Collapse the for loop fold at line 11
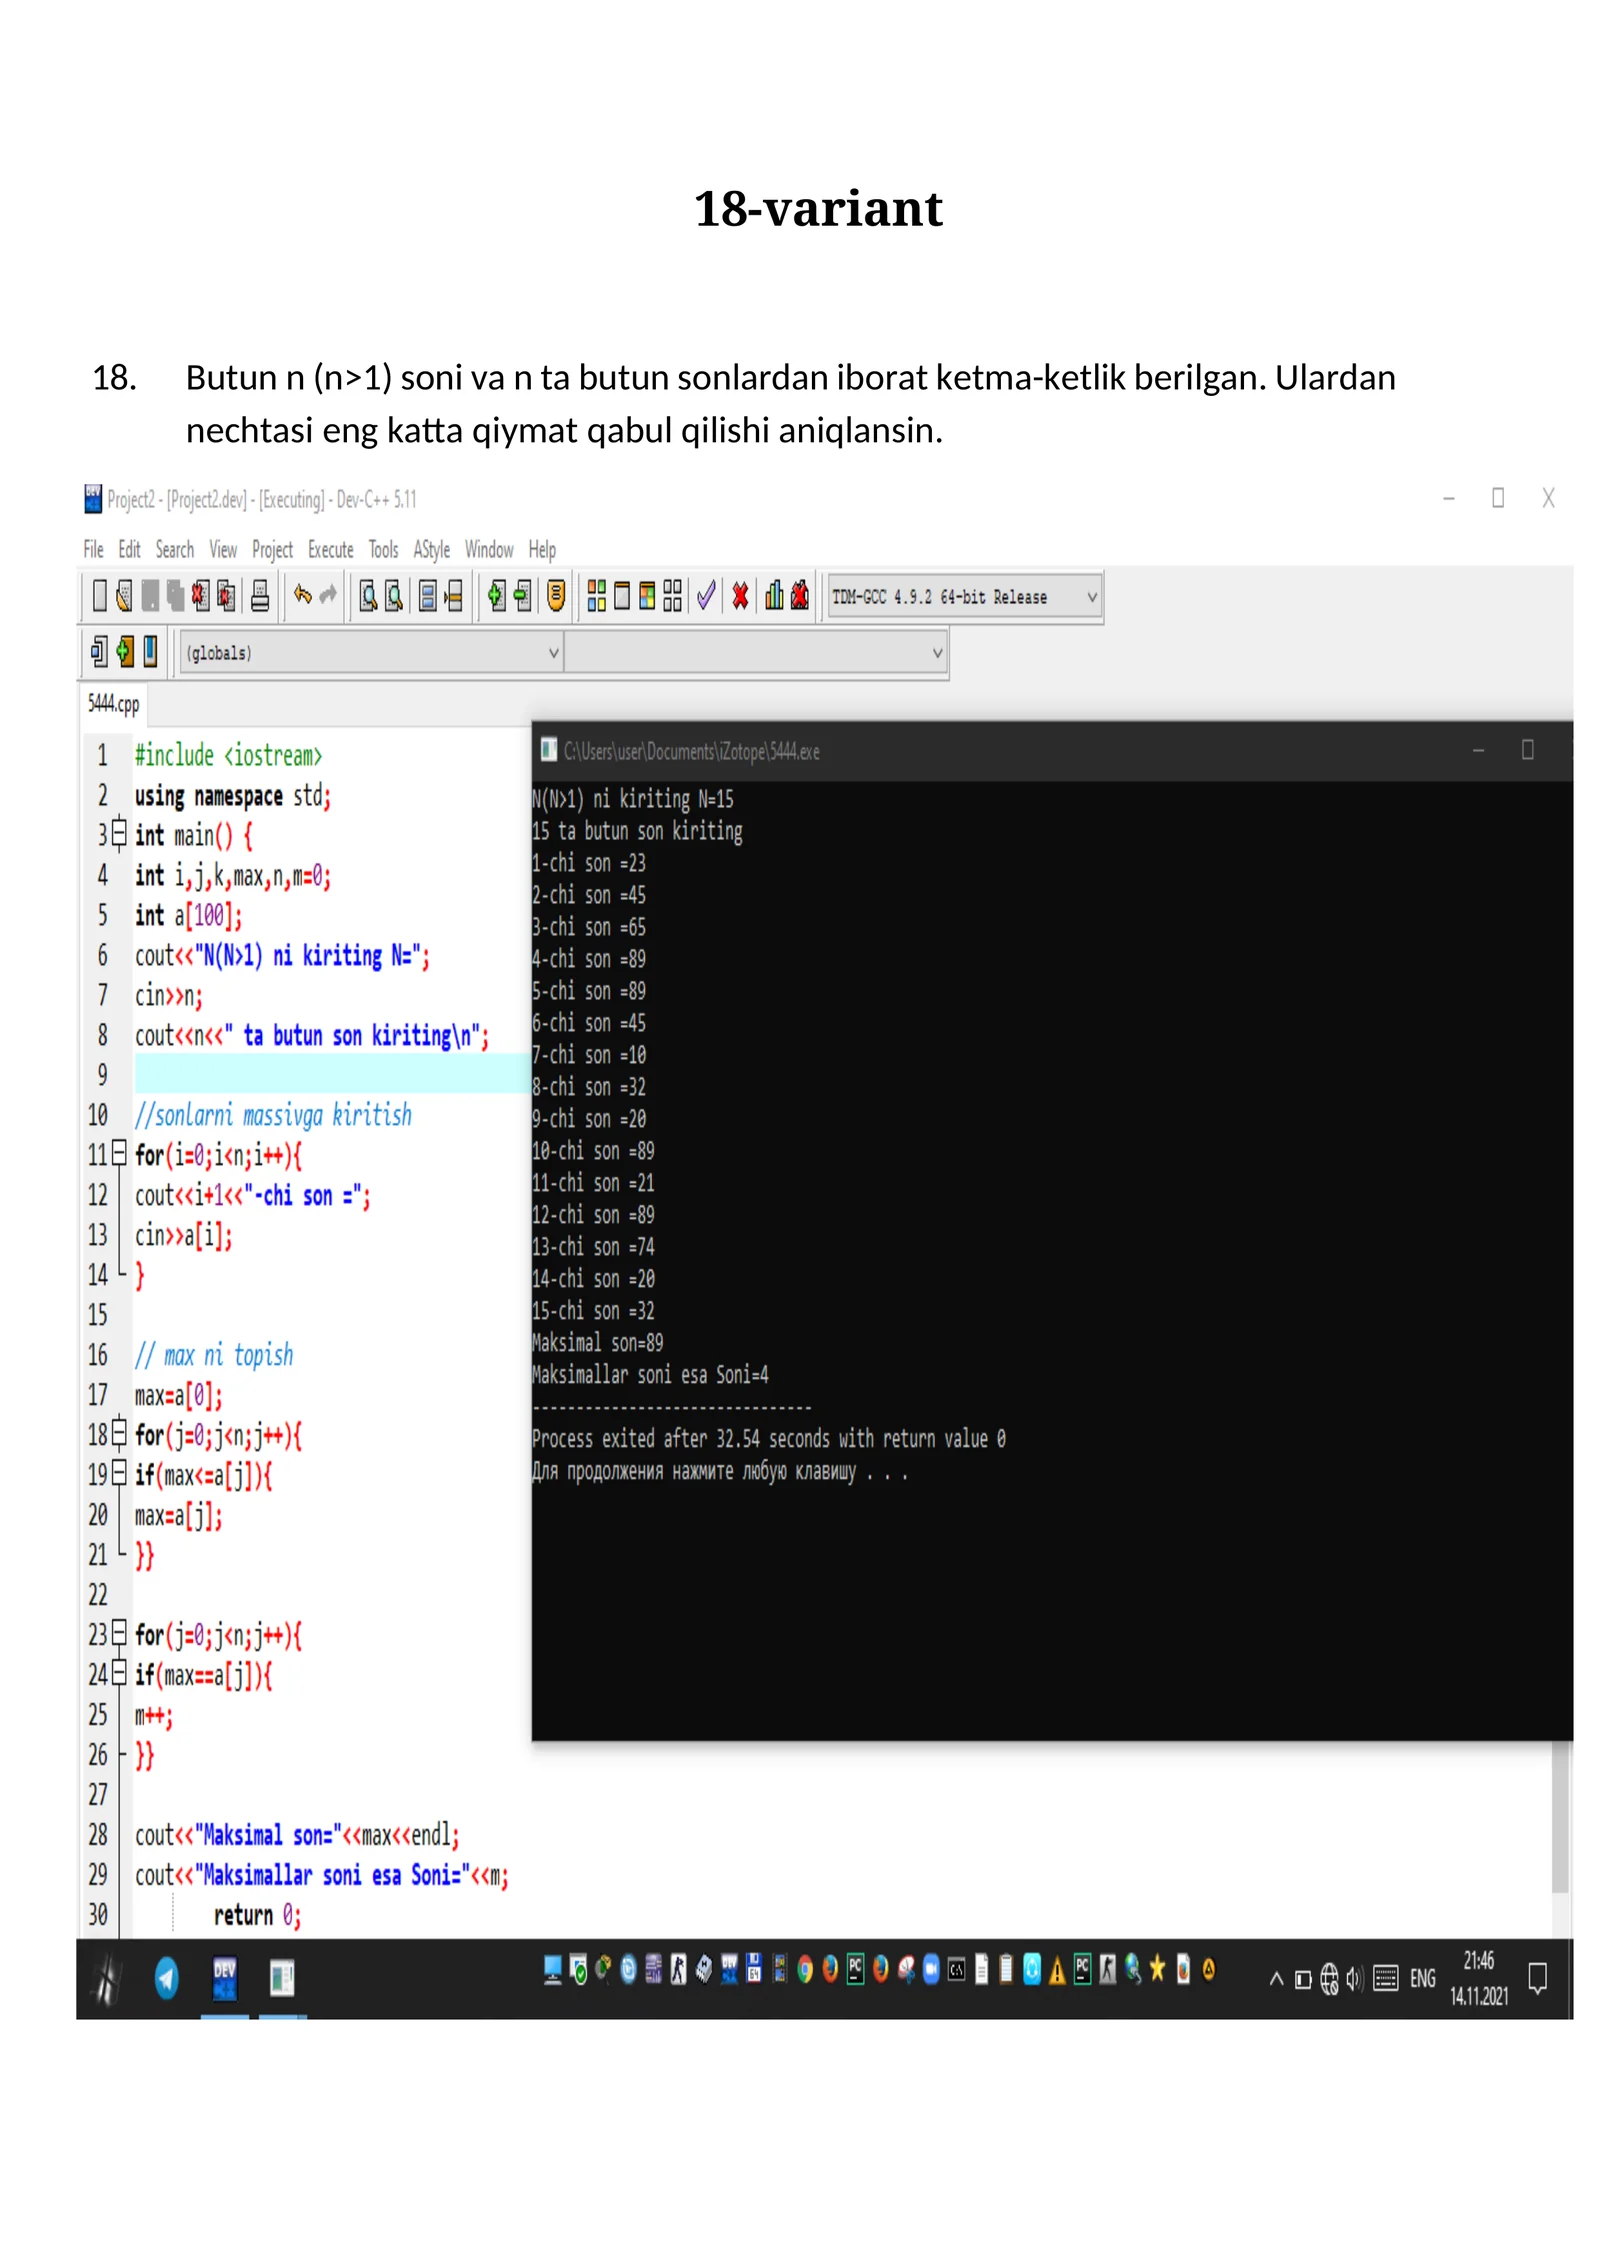The image size is (1600, 2262). [x=119, y=1154]
